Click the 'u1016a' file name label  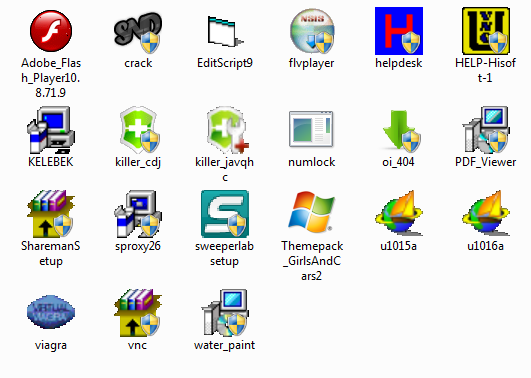[486, 246]
